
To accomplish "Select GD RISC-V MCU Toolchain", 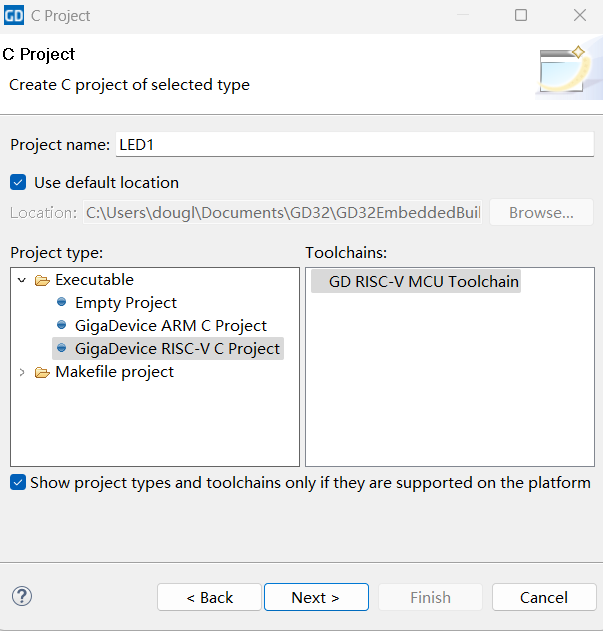I will [x=423, y=281].
